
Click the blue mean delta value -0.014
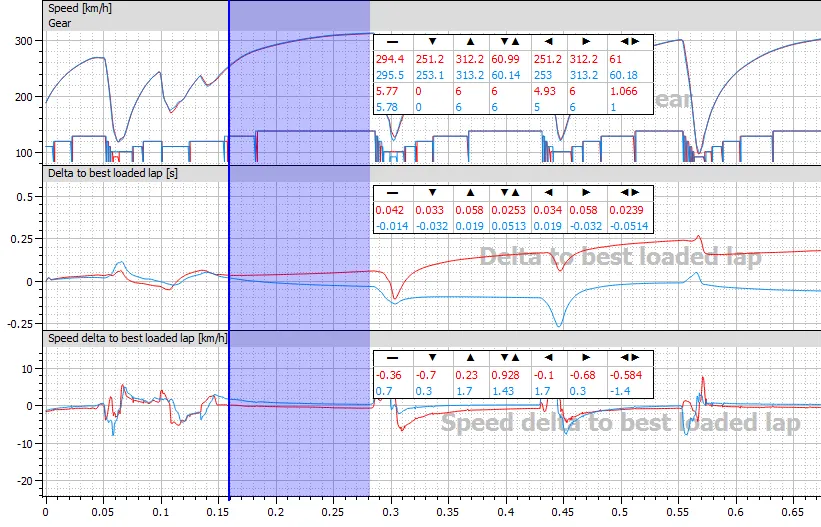pos(392,226)
